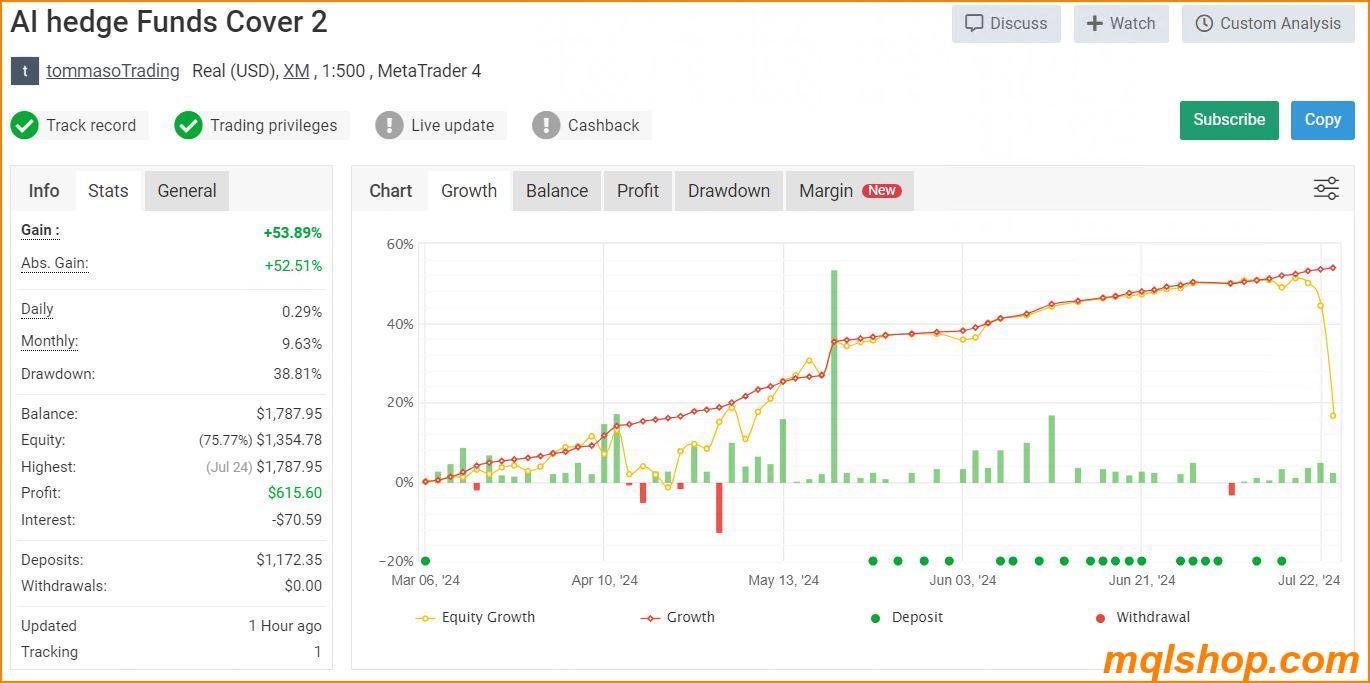Click the Track record green checkmark icon

(x=25, y=125)
